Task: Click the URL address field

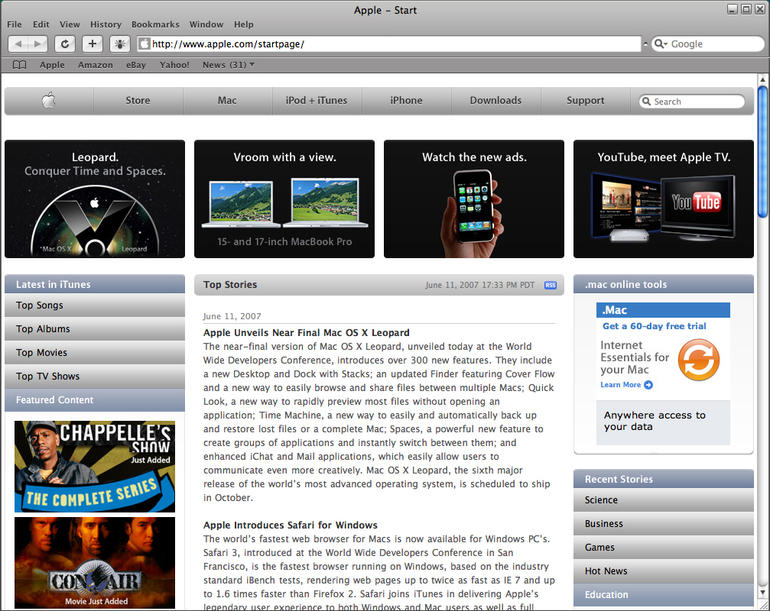Action: (390, 44)
